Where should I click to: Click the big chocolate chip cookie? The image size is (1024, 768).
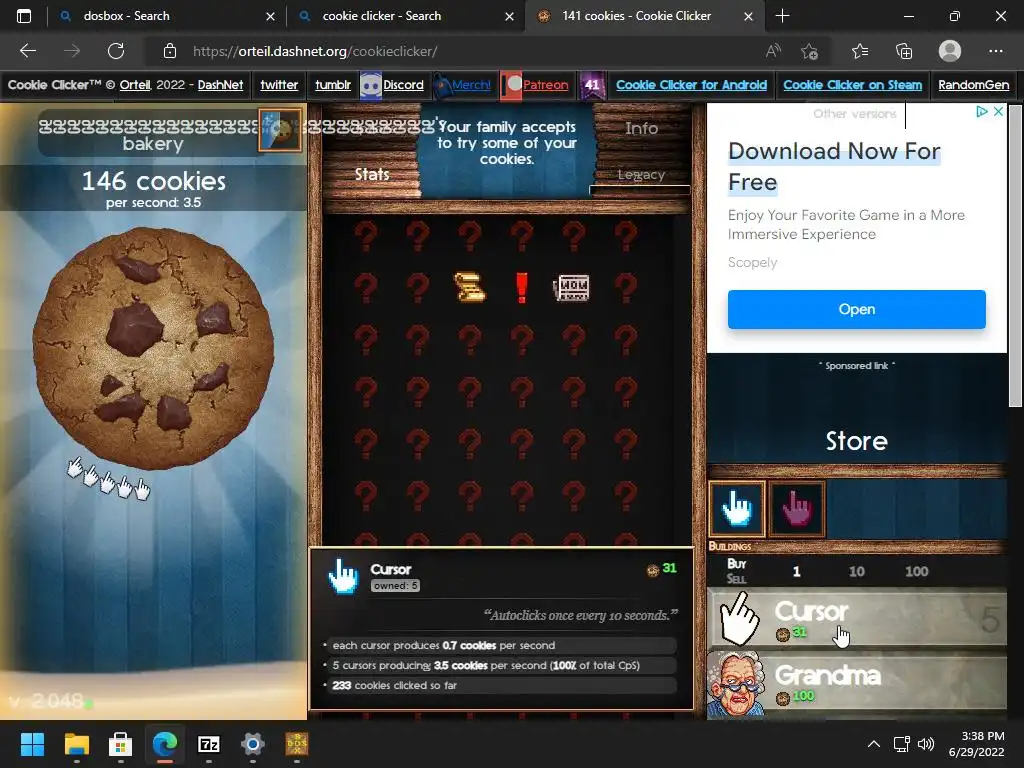tap(153, 347)
